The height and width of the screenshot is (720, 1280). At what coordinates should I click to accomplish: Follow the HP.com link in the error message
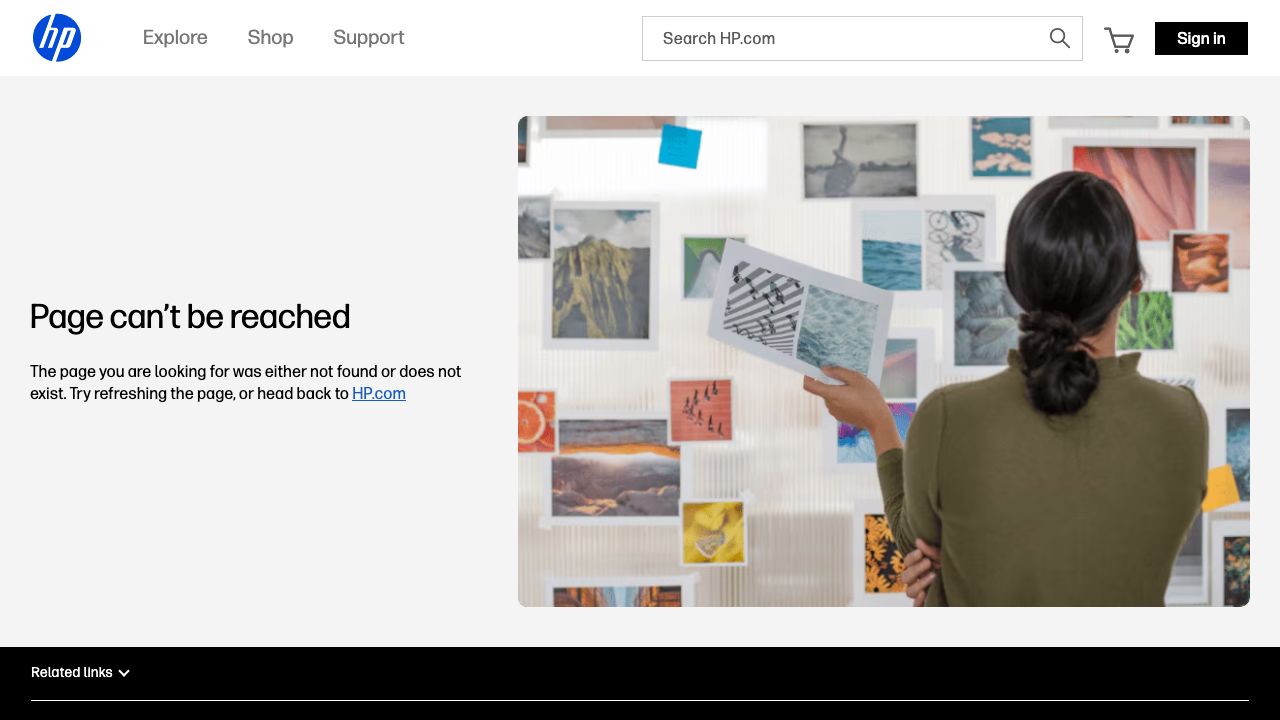378,394
